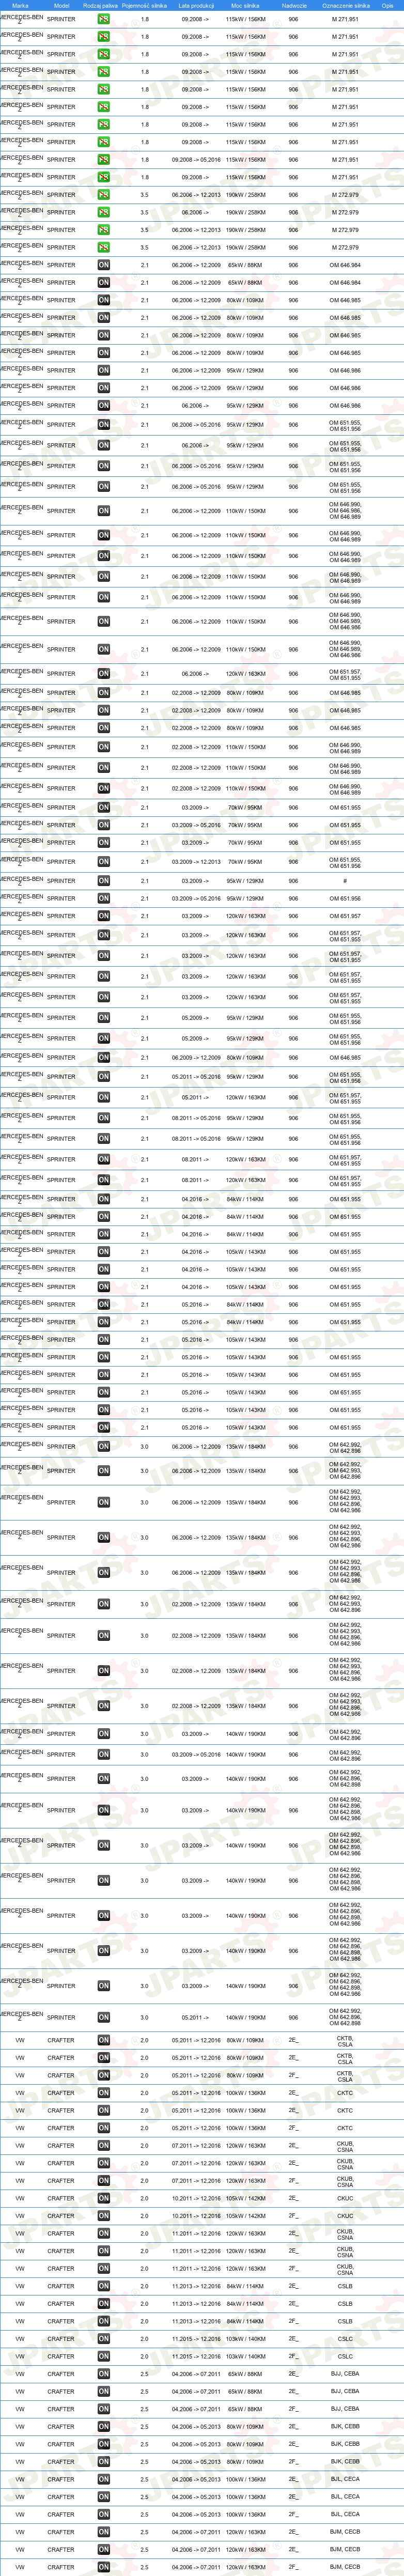Click PB icon in the 09.2008 -> 05.2016 row
The width and height of the screenshot is (404, 2576).
pyautogui.click(x=103, y=160)
